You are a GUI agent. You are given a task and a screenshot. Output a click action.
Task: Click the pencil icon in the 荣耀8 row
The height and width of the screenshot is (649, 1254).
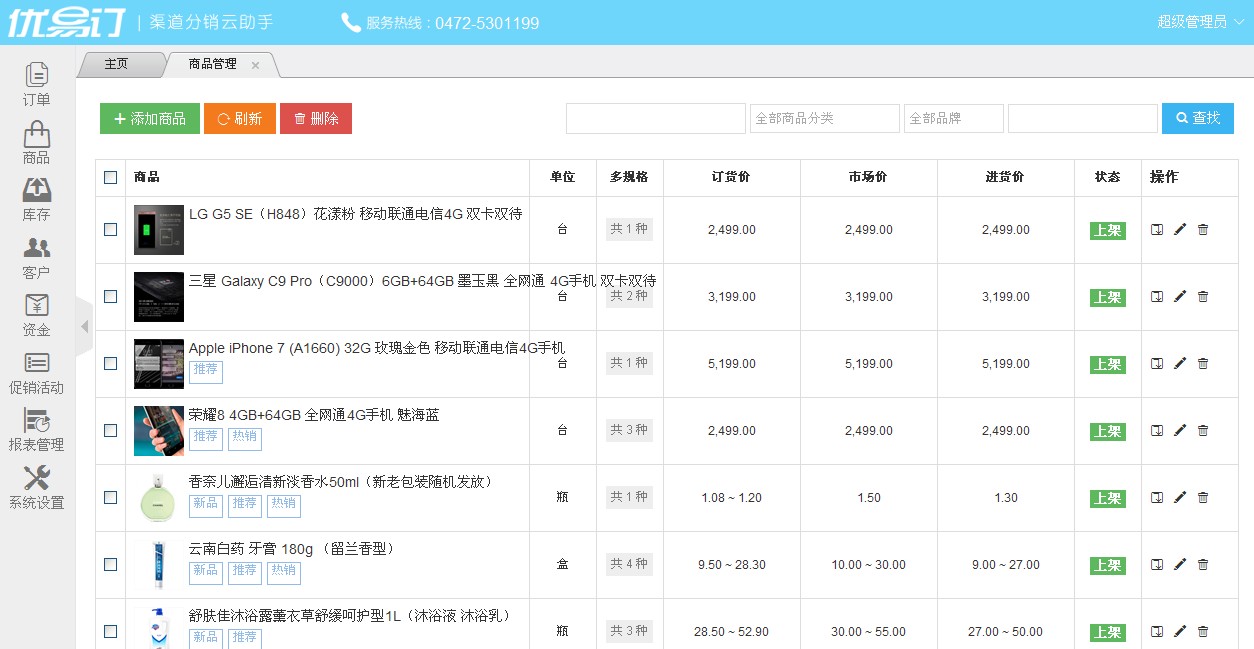(x=1180, y=431)
